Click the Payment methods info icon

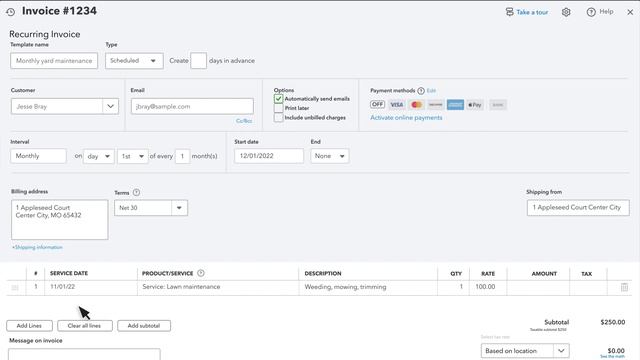pyautogui.click(x=421, y=91)
